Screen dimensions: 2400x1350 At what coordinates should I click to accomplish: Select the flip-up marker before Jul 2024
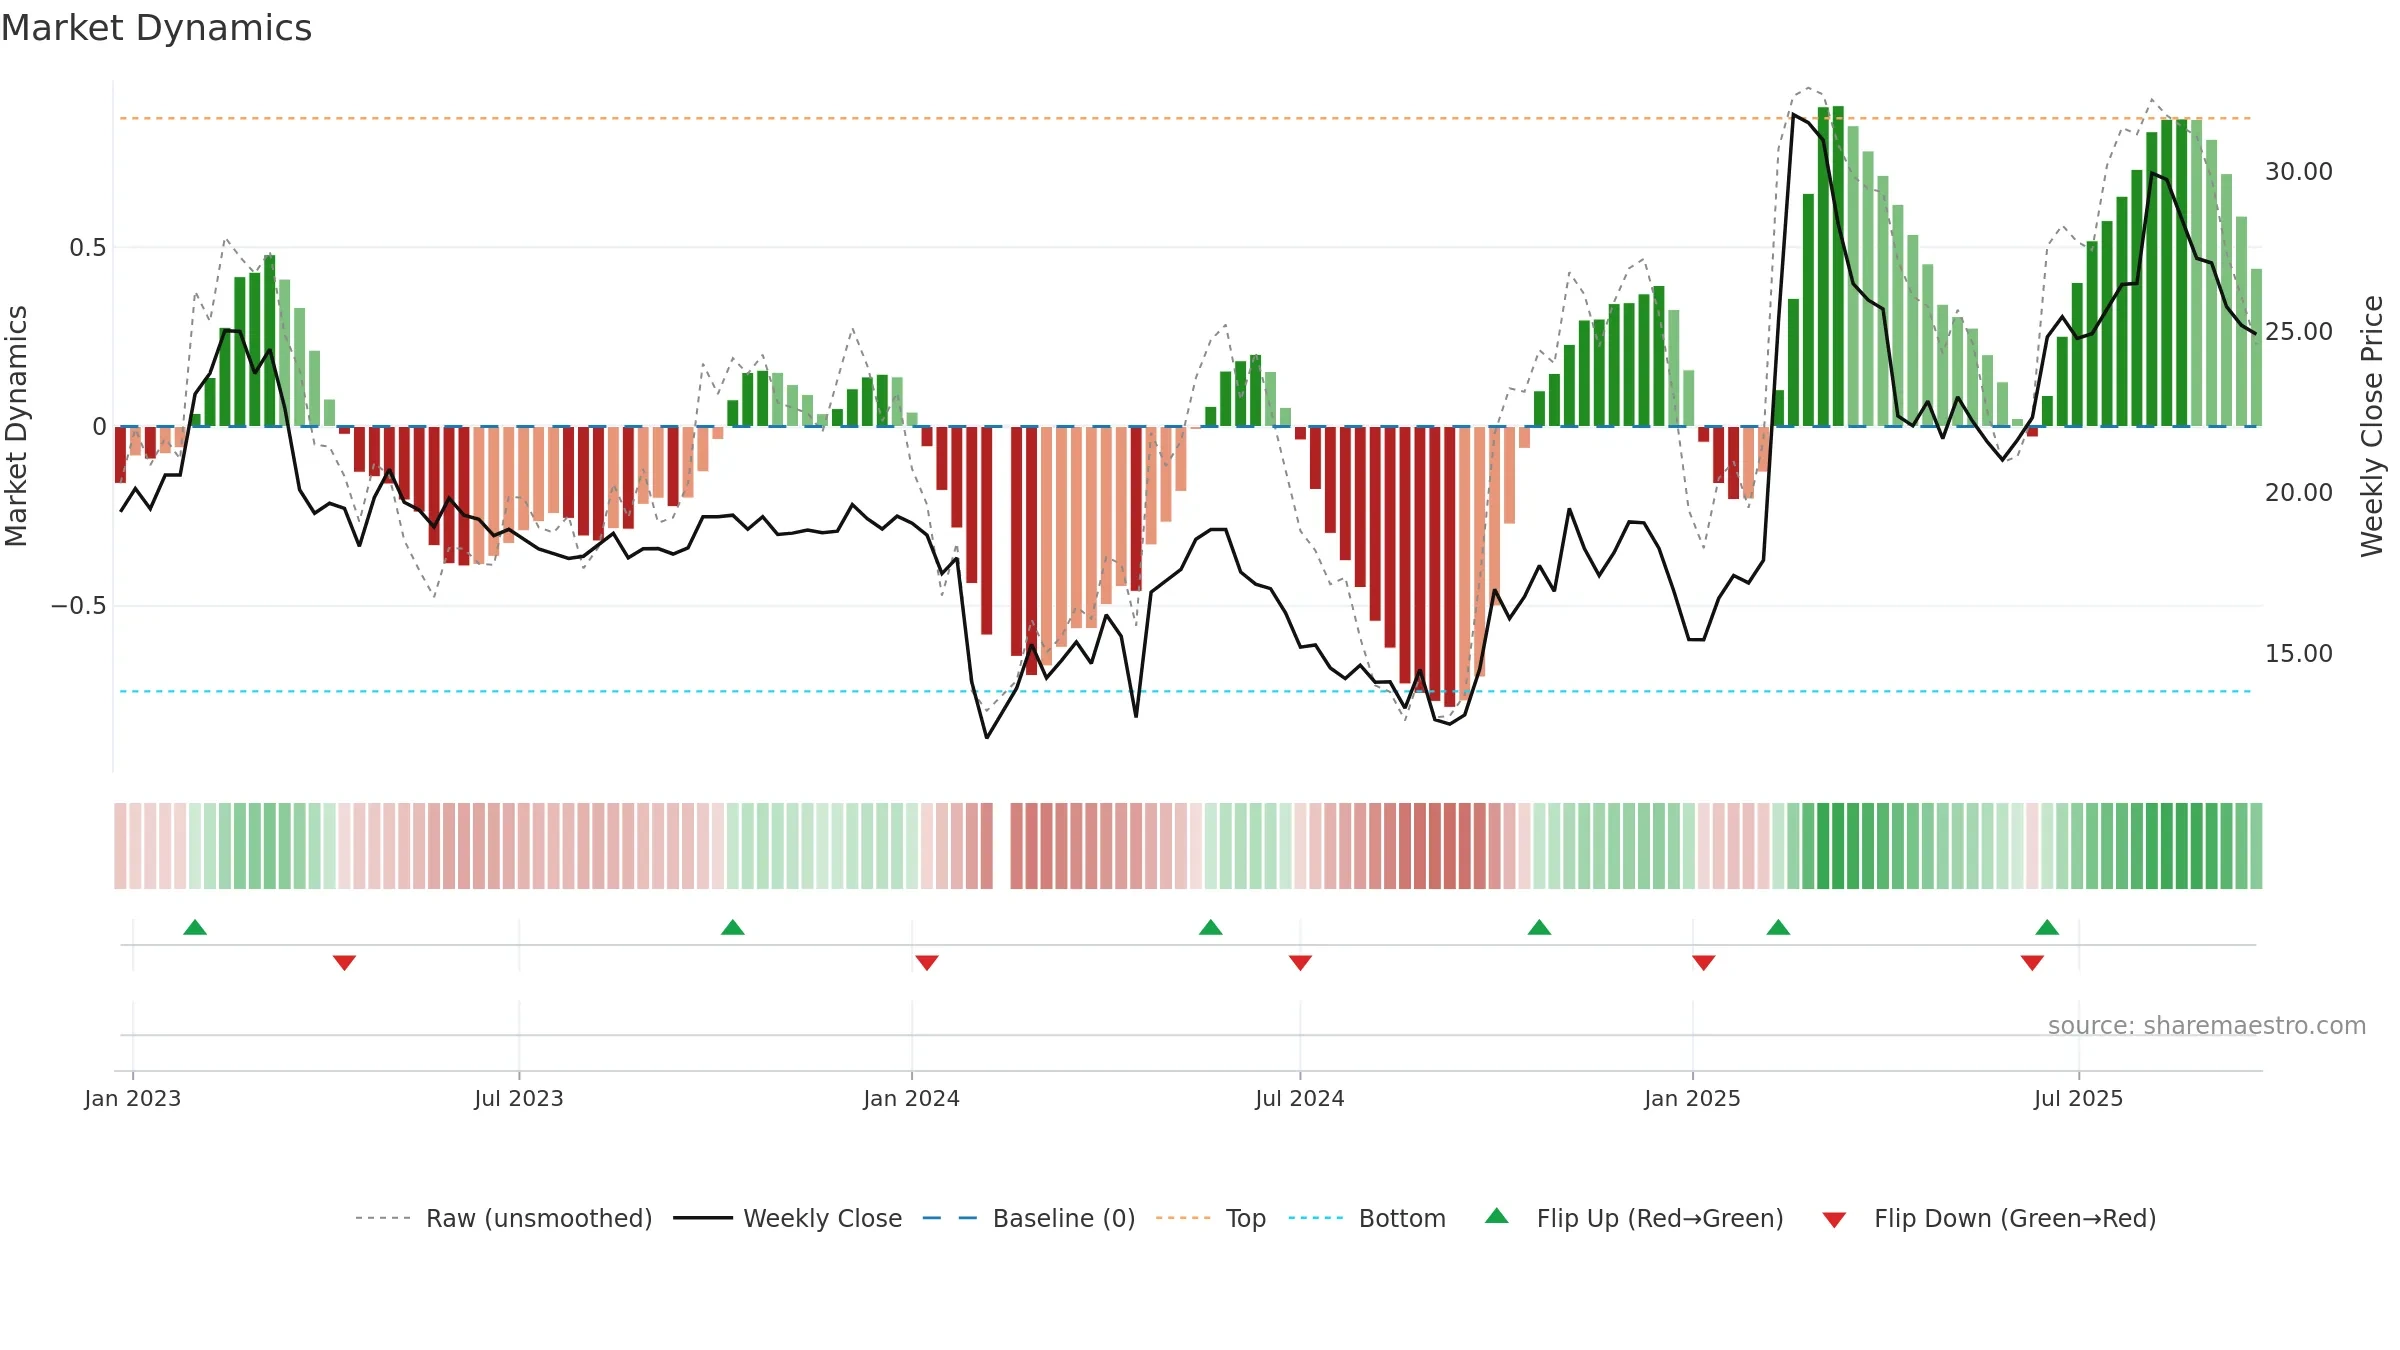pyautogui.click(x=1211, y=927)
